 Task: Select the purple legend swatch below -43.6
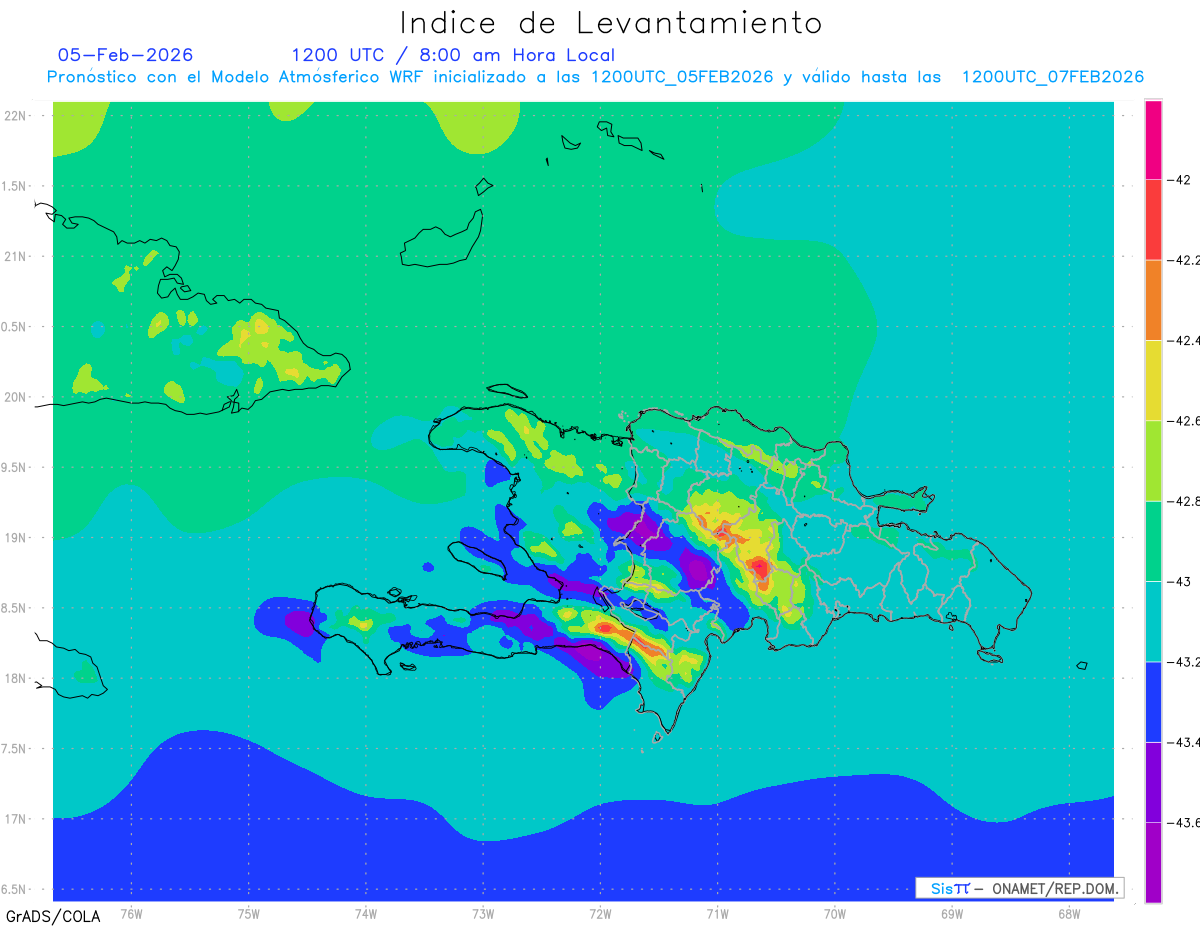[x=1153, y=862]
